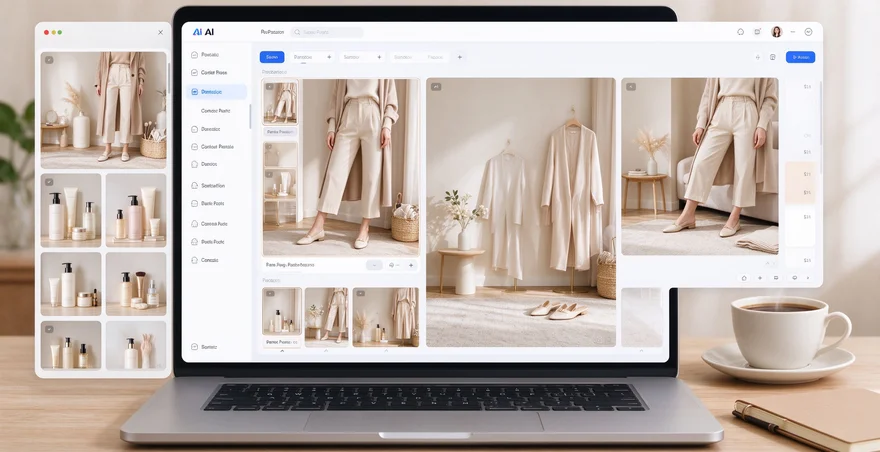Click plus icon on the 'Sambor' tab

click(379, 57)
